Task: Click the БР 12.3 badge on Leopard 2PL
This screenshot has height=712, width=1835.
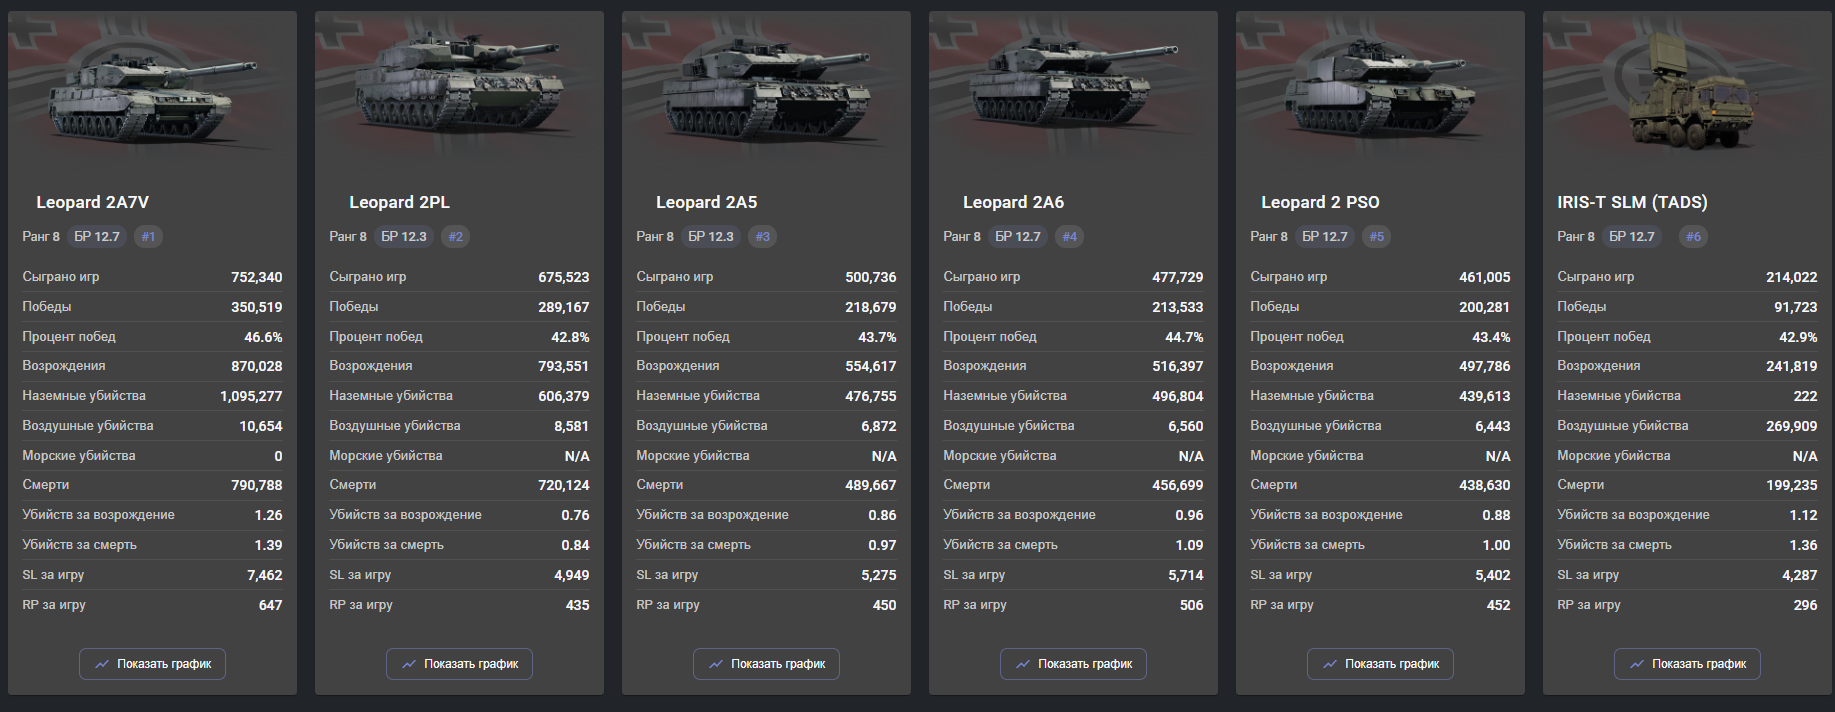Action: (404, 237)
